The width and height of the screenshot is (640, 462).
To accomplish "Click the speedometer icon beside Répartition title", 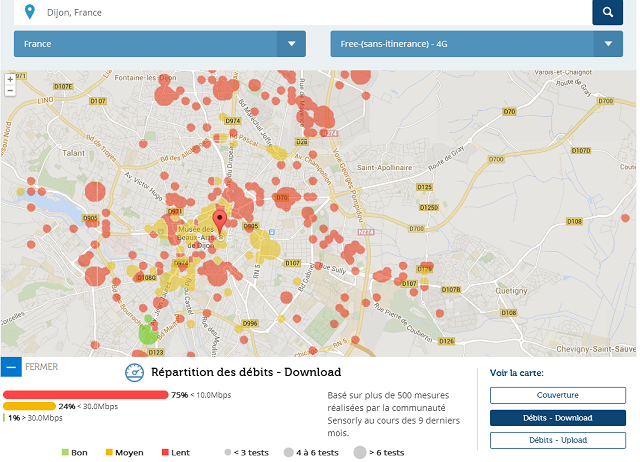I will 135,373.
